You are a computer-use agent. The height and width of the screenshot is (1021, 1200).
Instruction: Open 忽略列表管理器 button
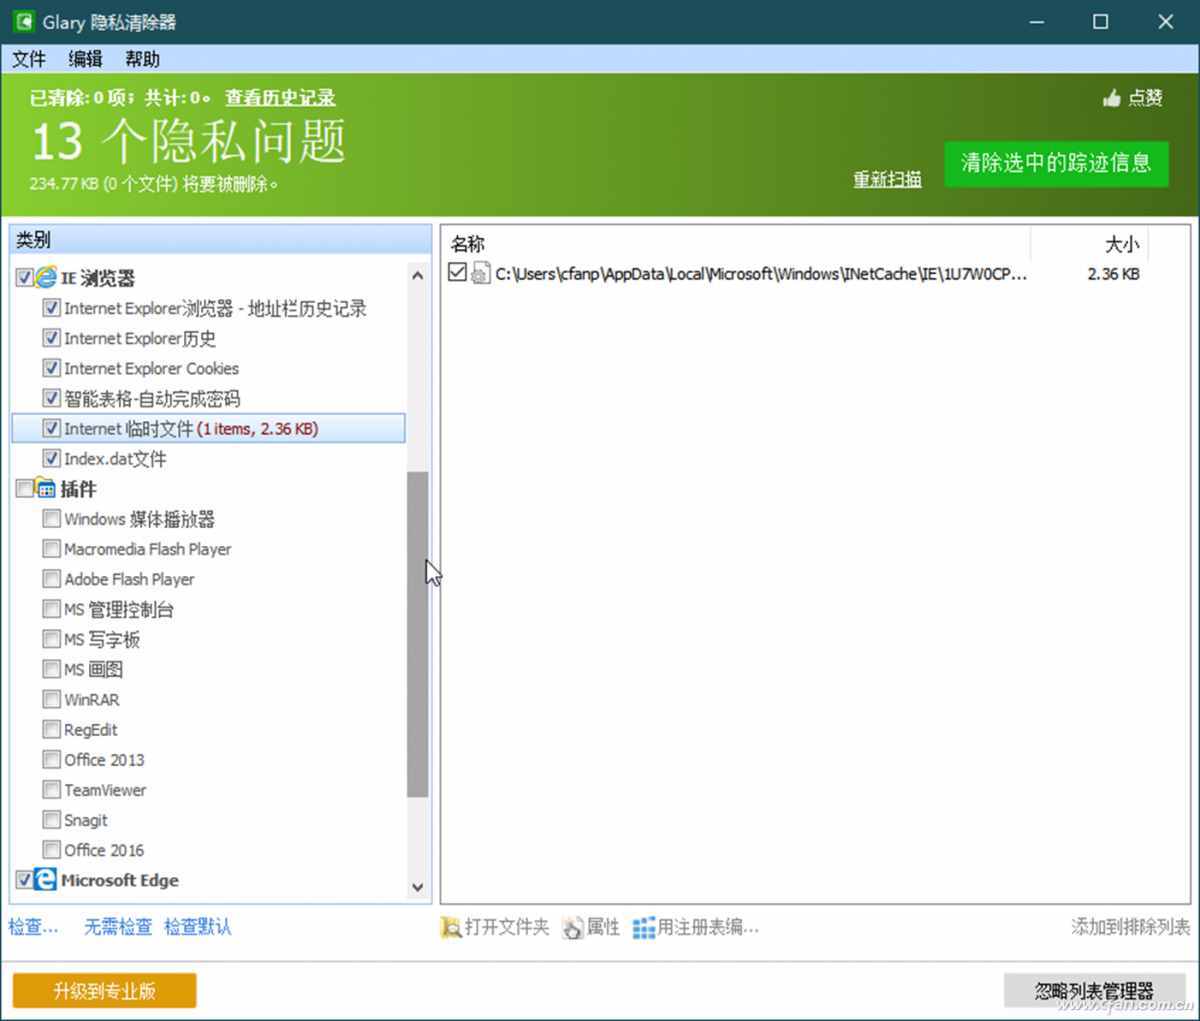coord(1094,991)
